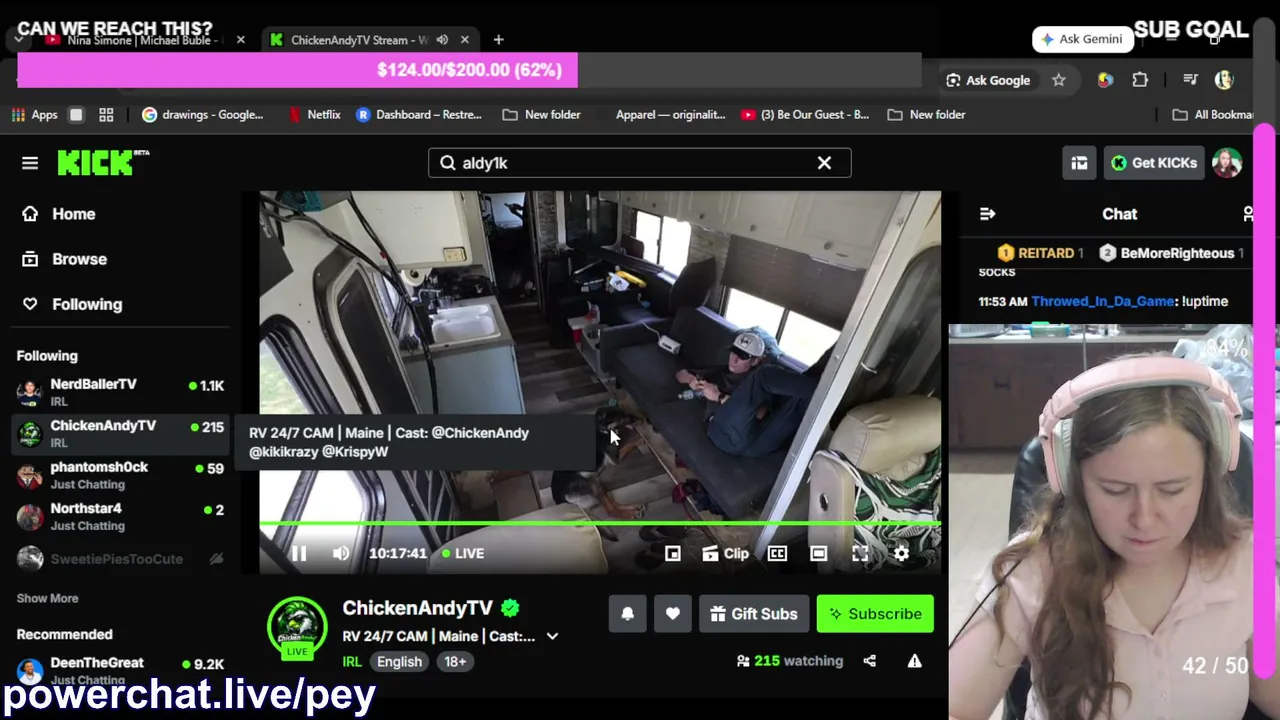Open player settings gear
1280x720 pixels.
901,553
